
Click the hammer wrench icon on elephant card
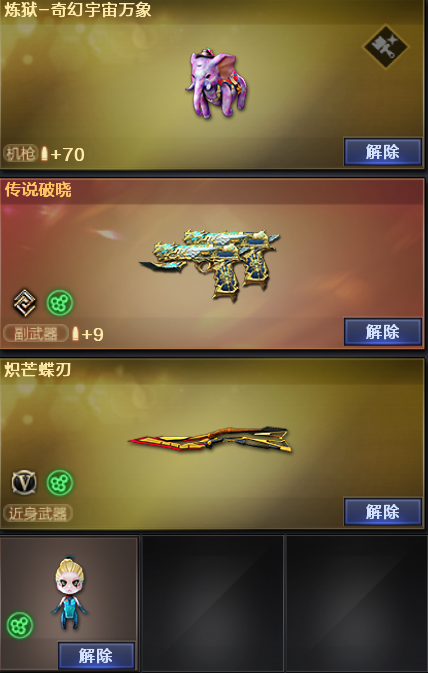tap(385, 47)
